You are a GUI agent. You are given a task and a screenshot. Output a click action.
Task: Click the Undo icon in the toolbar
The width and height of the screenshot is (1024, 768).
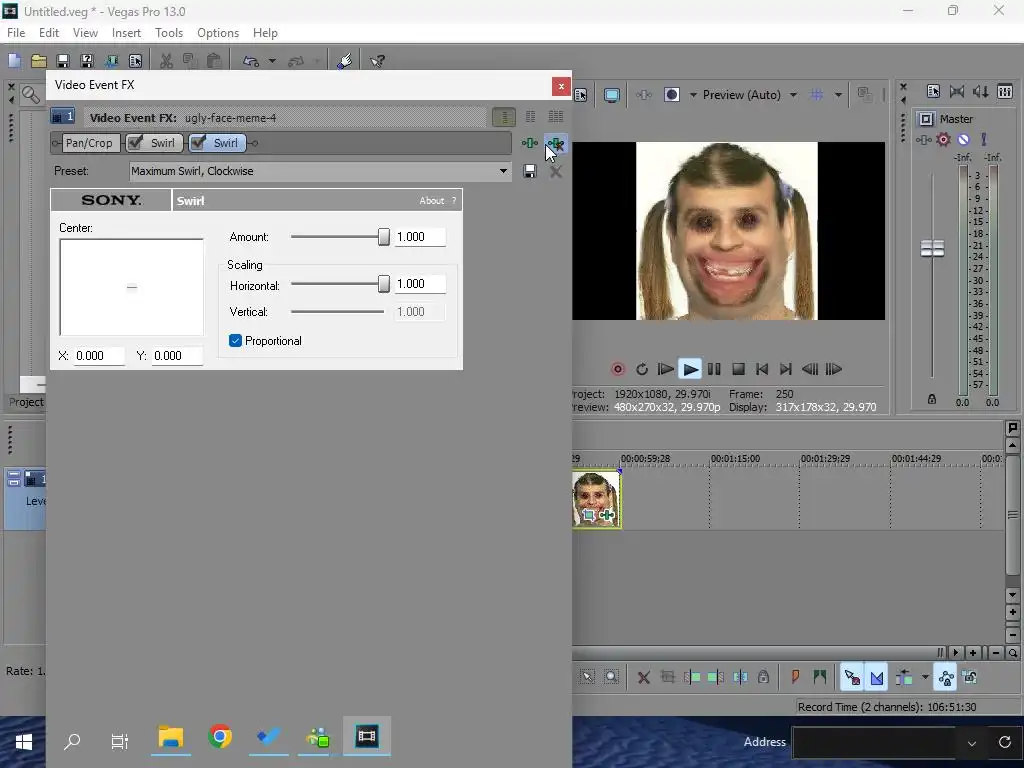pyautogui.click(x=251, y=61)
